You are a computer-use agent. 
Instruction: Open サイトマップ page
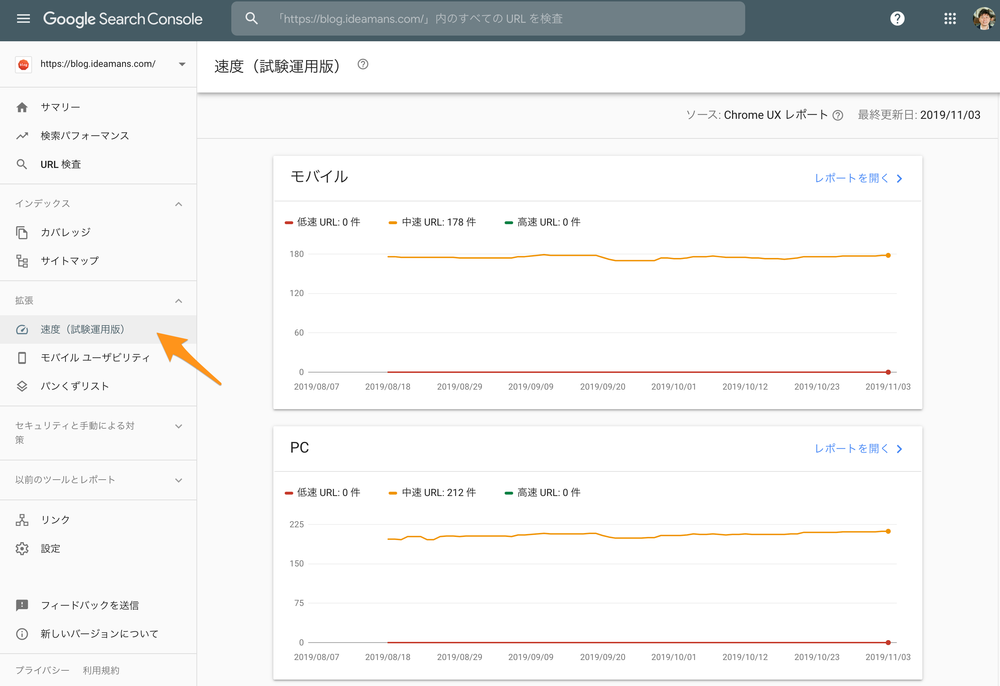point(70,261)
